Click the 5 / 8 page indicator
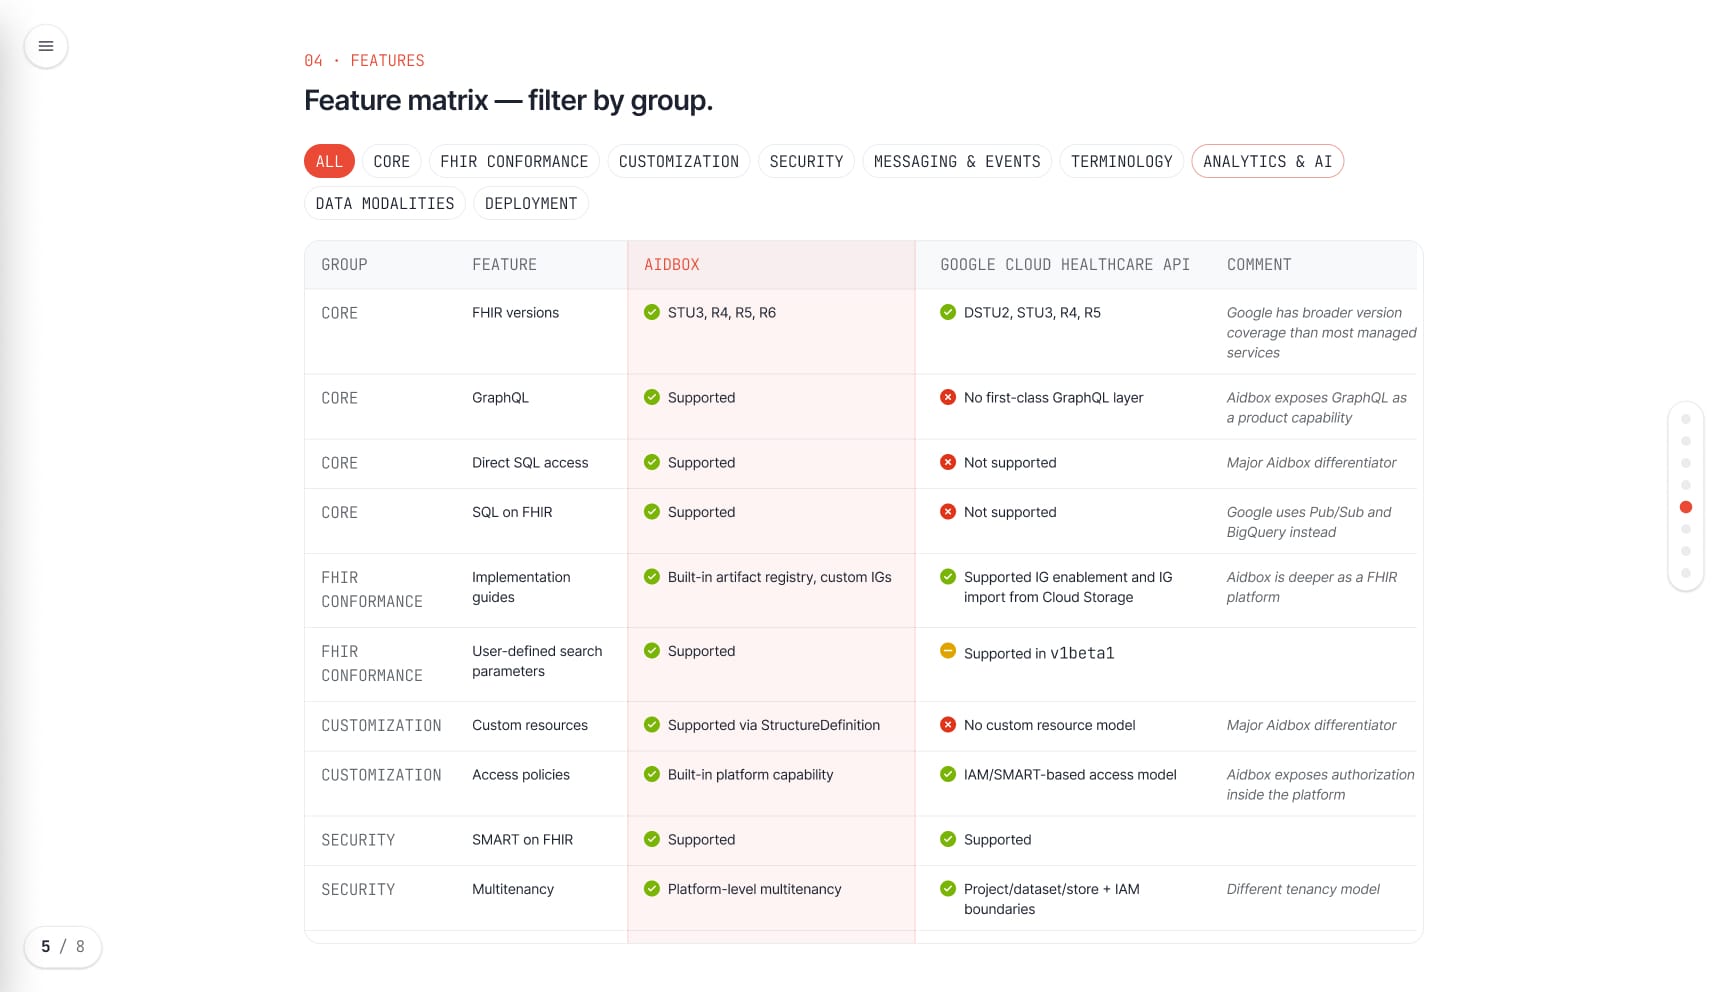 pyautogui.click(x=63, y=946)
